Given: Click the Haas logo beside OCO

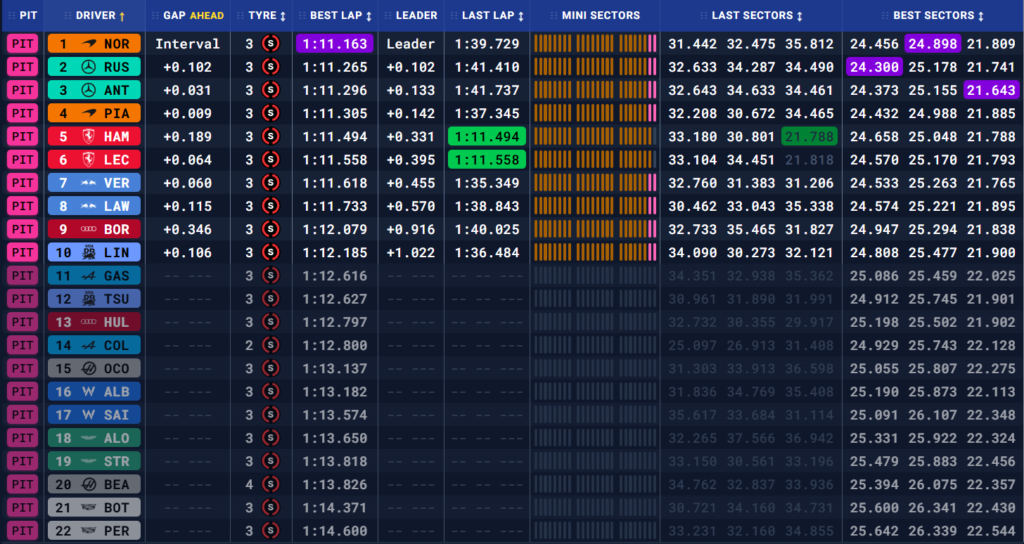Looking at the screenshot, I should point(89,368).
